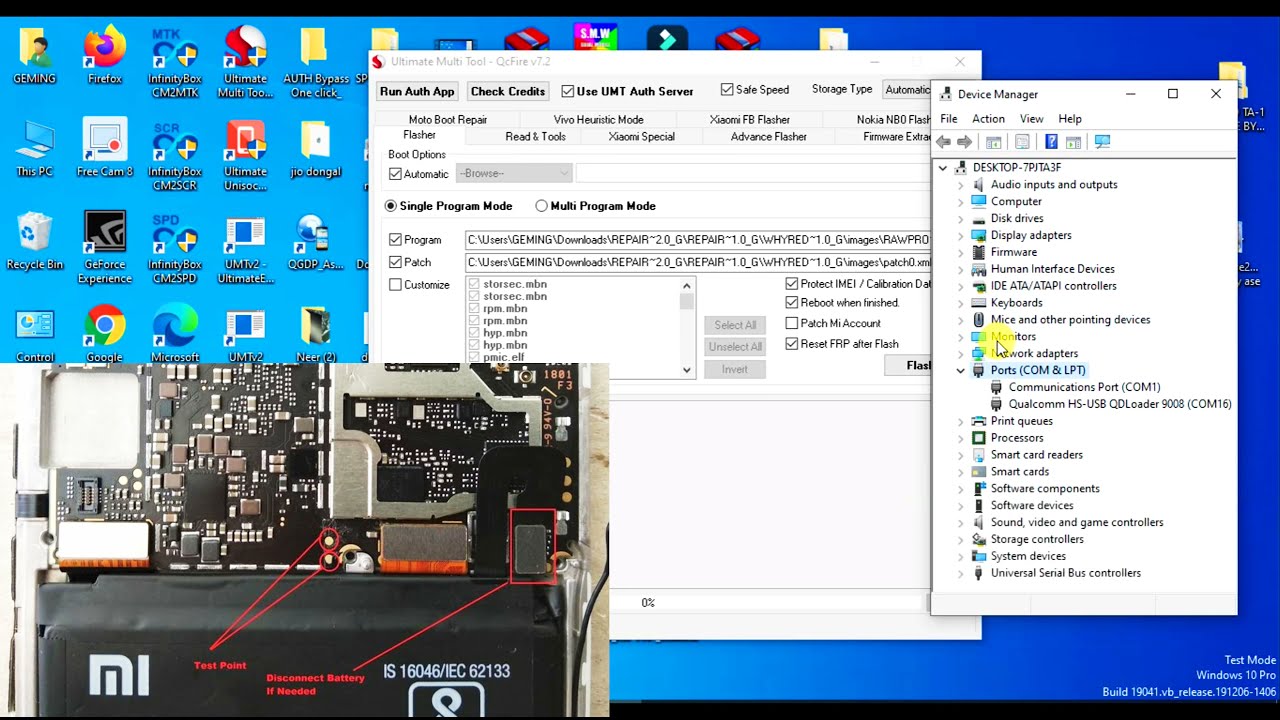The image size is (1280, 720).
Task: Launch the Free Cam 8 shortcut
Action: pos(105,149)
